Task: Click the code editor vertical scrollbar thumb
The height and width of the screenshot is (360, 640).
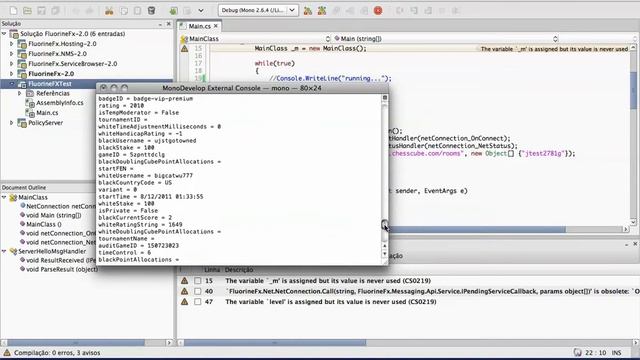Action: tap(633, 90)
